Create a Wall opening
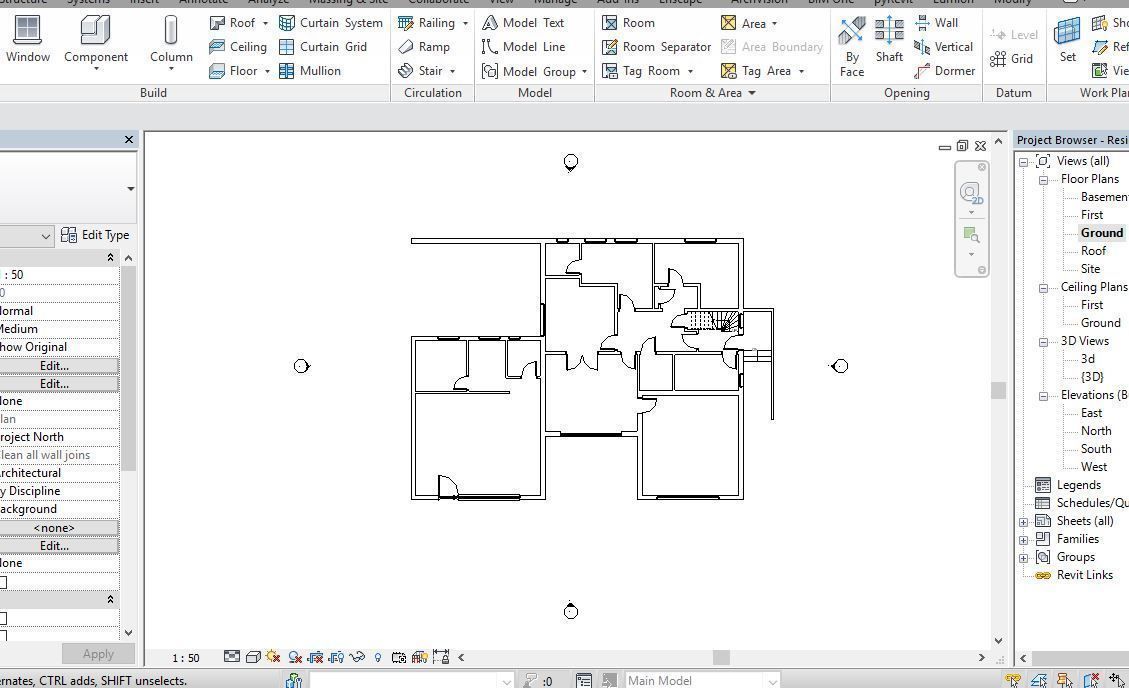 pyautogui.click(x=936, y=23)
